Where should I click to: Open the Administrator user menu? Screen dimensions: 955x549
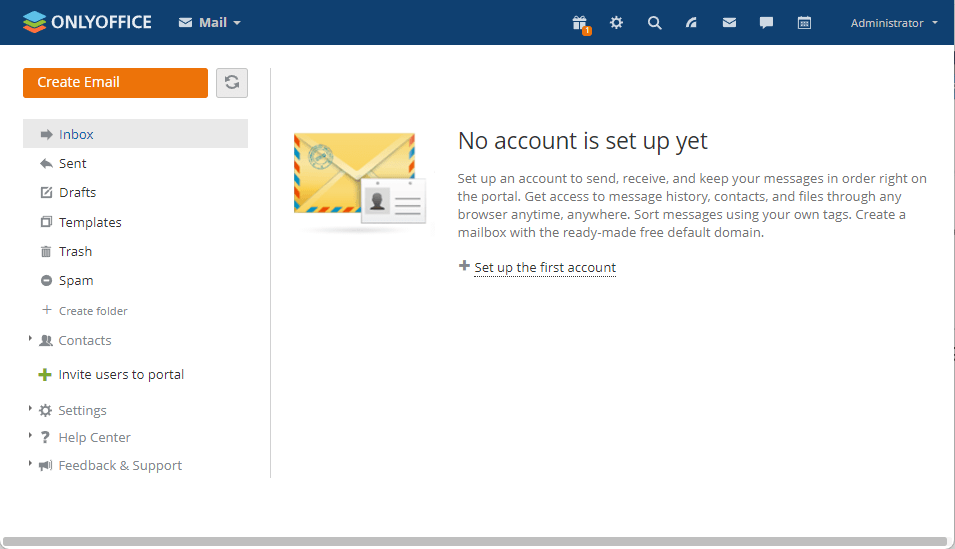click(x=893, y=23)
